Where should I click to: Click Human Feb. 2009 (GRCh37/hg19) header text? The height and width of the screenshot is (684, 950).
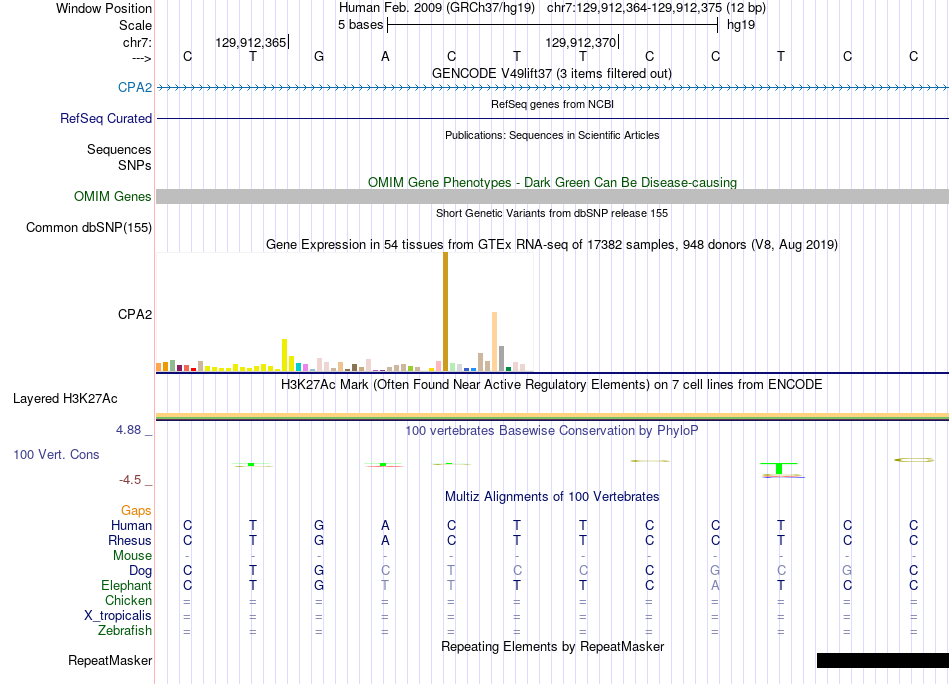pyautogui.click(x=437, y=8)
